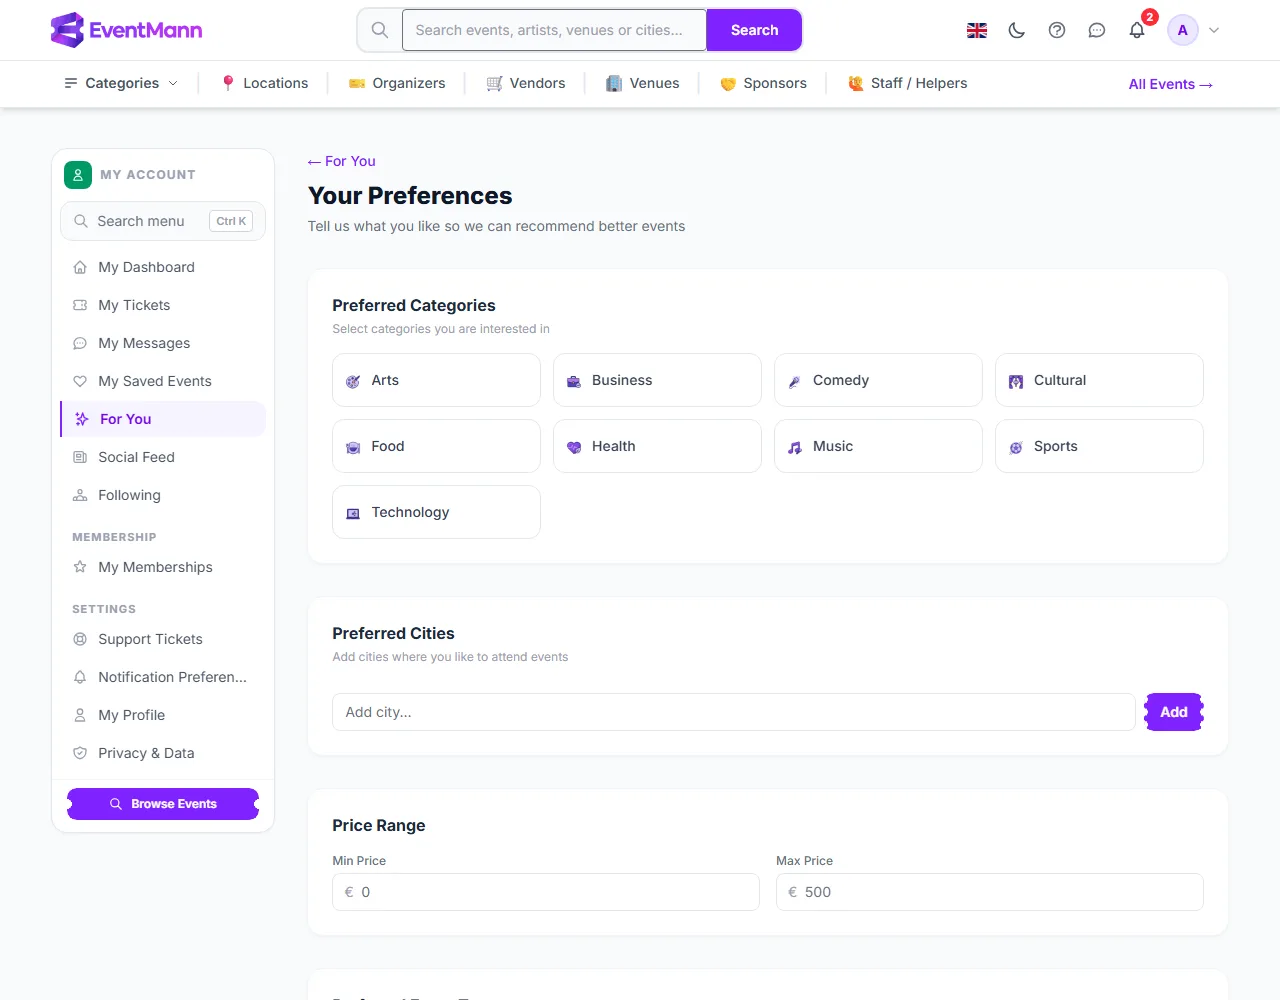1280x1000 pixels.
Task: Click the purple Search button
Action: (754, 30)
